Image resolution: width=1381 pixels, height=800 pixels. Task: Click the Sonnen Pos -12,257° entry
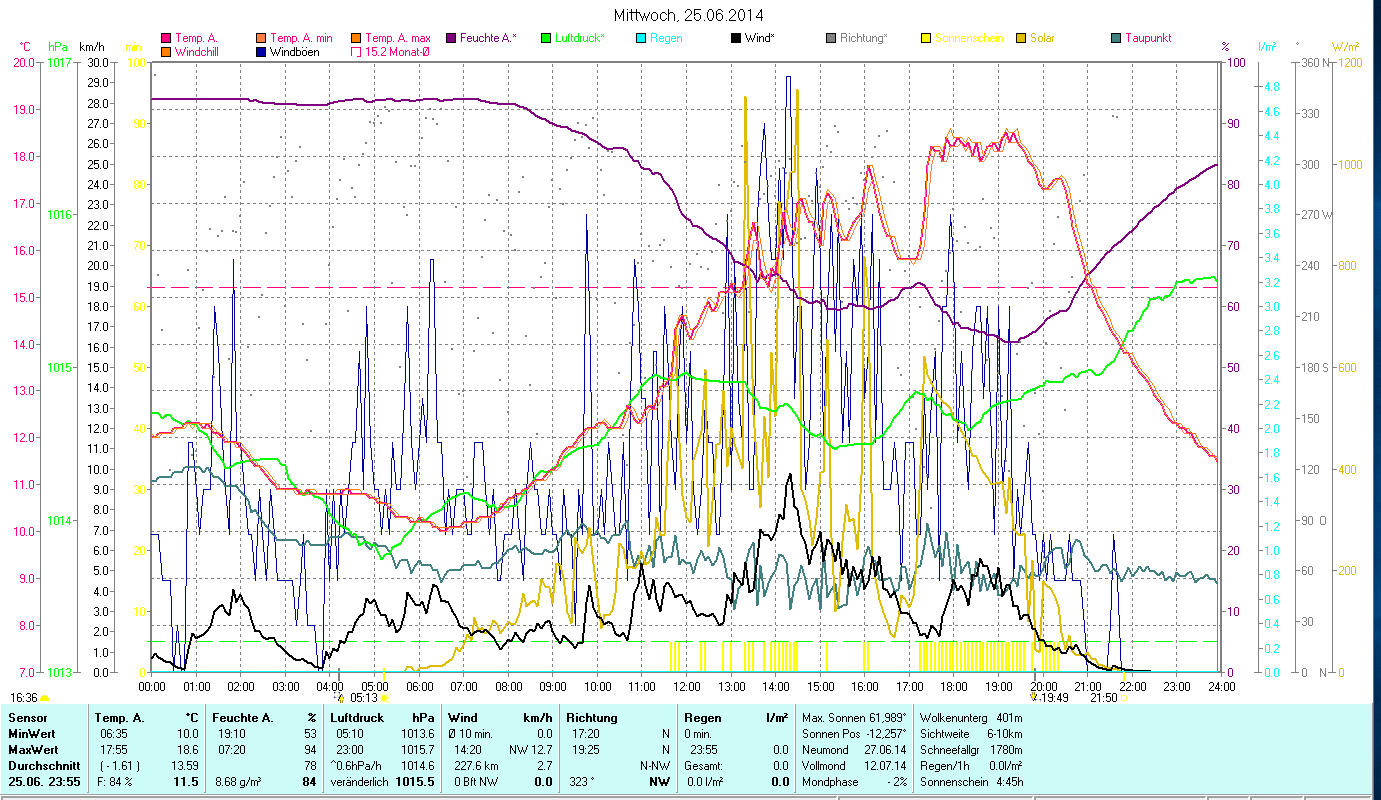pyautogui.click(x=855, y=734)
